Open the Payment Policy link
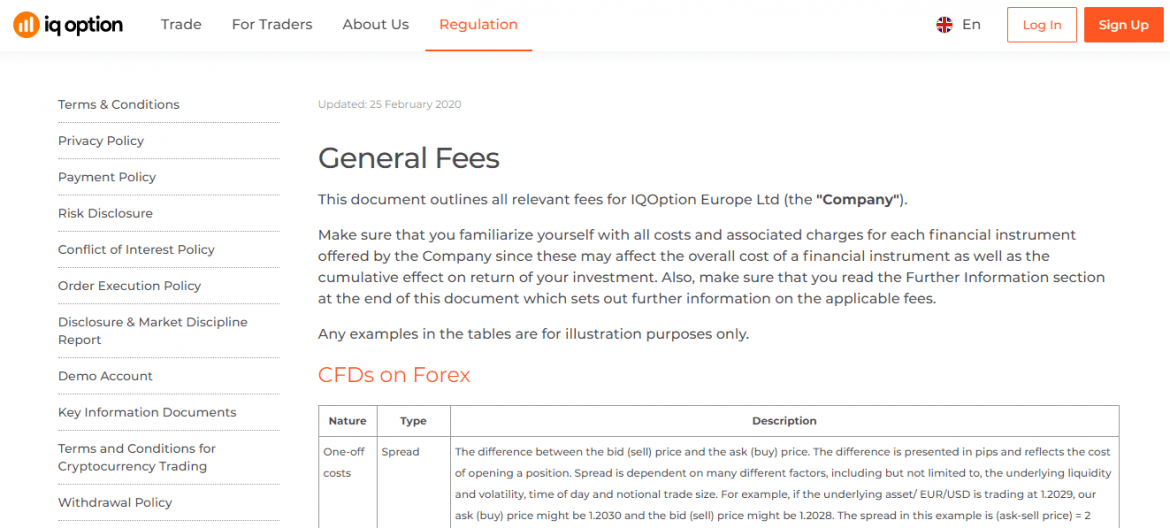The height and width of the screenshot is (528, 1170). click(107, 177)
